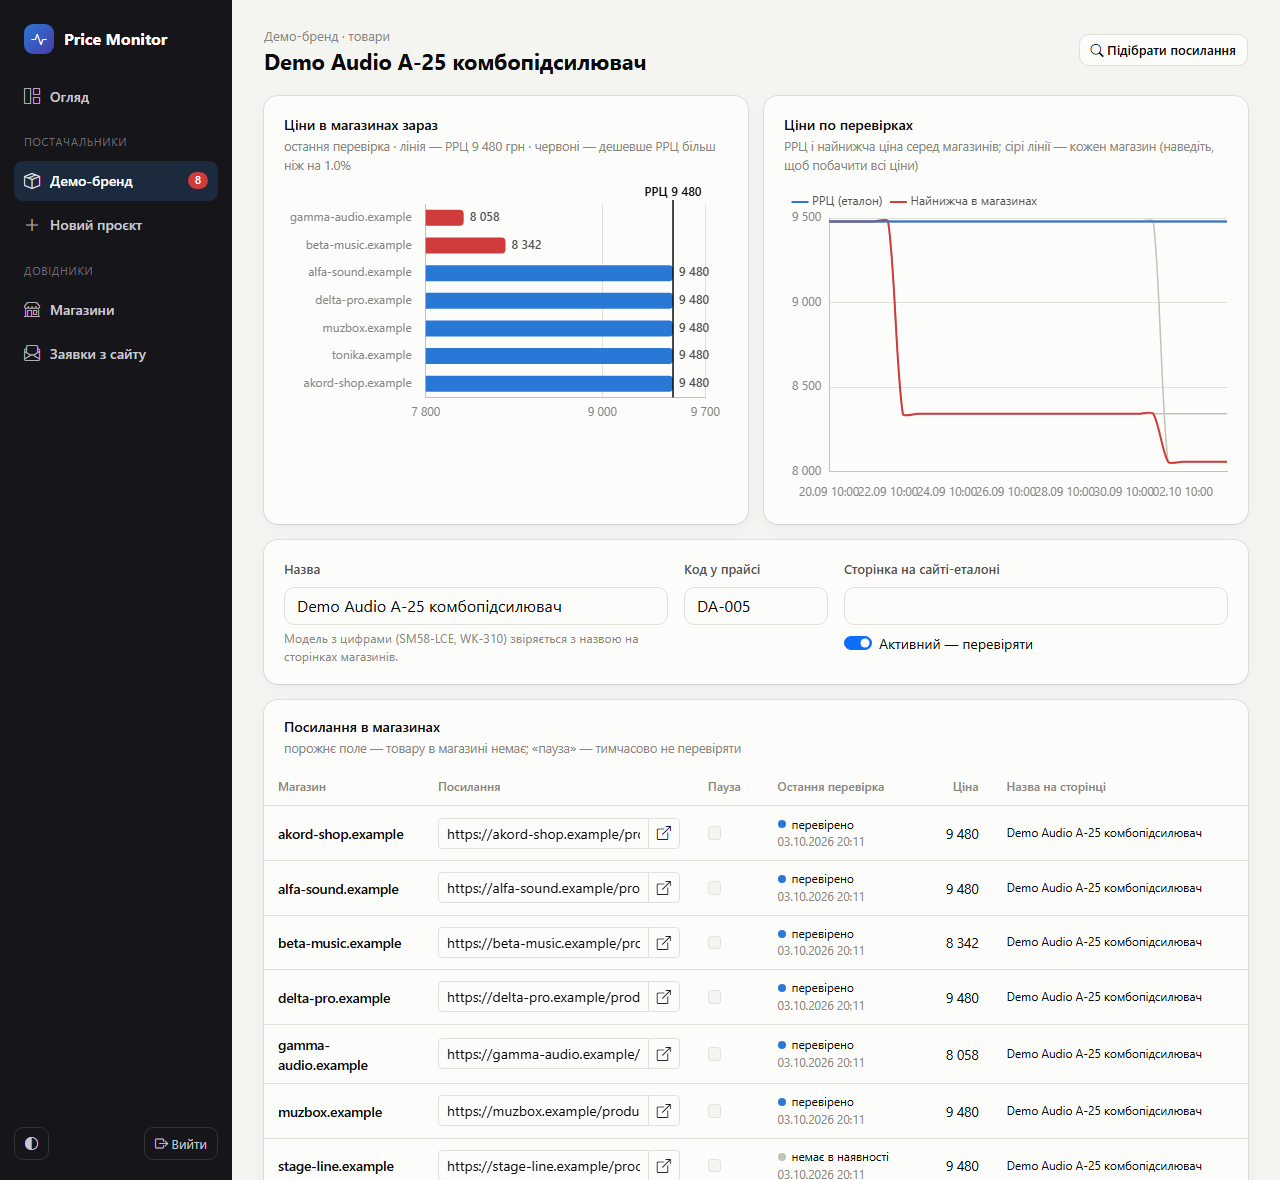Toggle the dark/light theme icon

32,1144
